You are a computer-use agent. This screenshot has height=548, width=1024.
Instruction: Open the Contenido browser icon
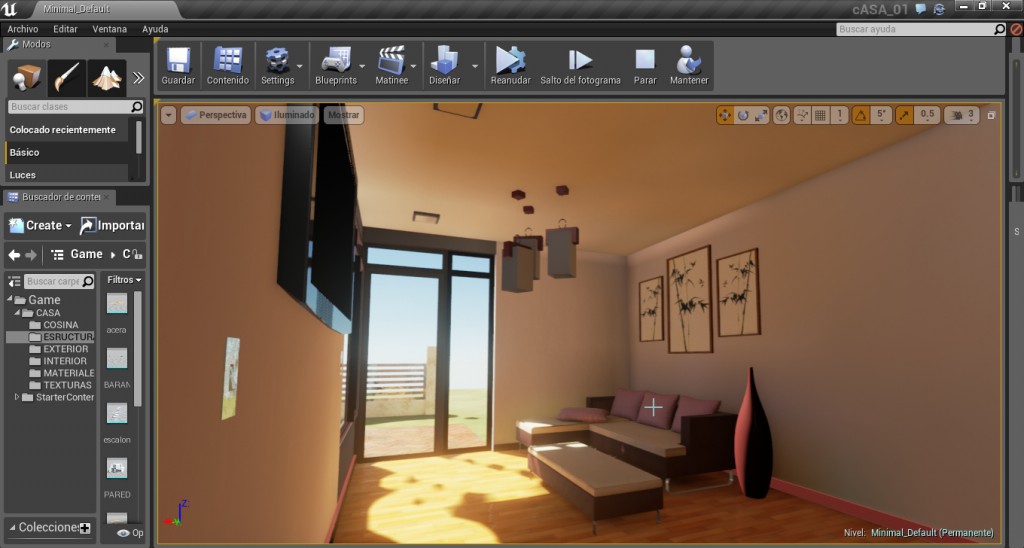pos(227,65)
